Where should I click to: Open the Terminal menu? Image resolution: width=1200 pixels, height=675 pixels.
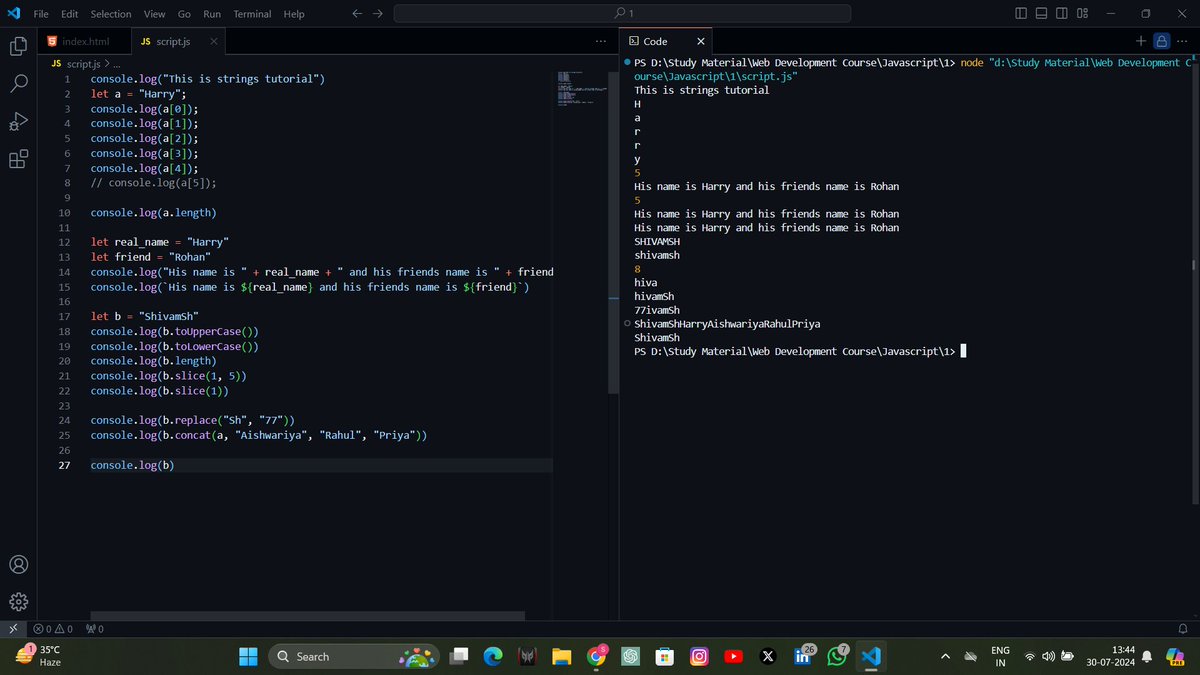[253, 14]
